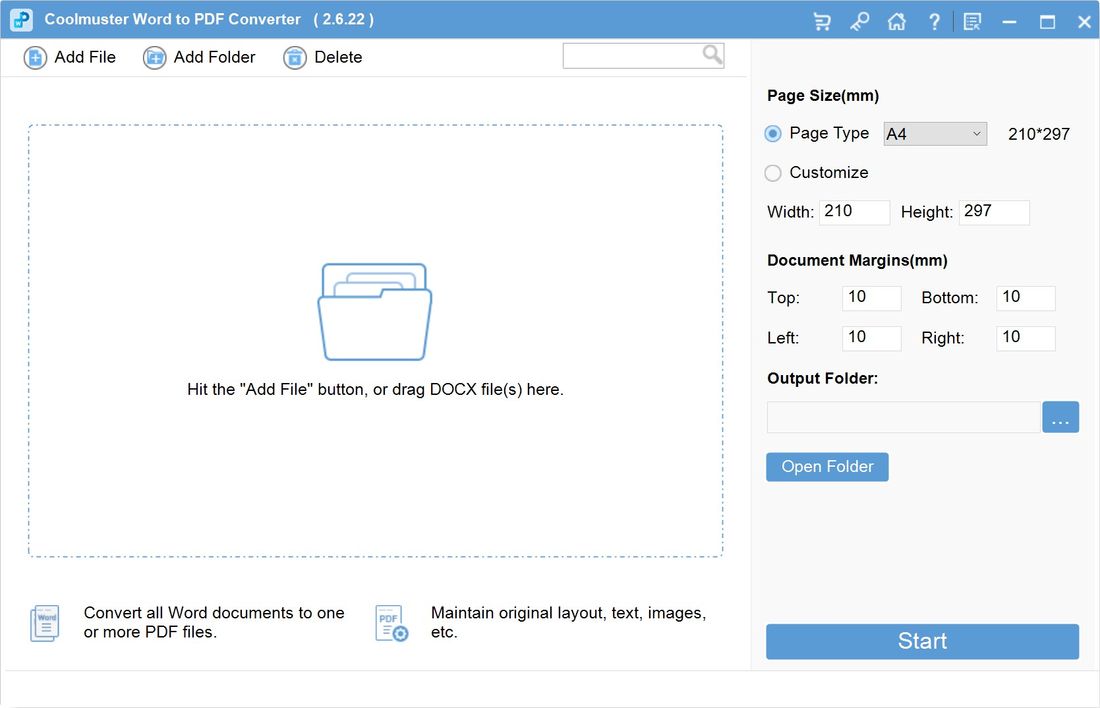Image resolution: width=1100 pixels, height=708 pixels.
Task: Click the Output Folder path field
Action: point(900,417)
